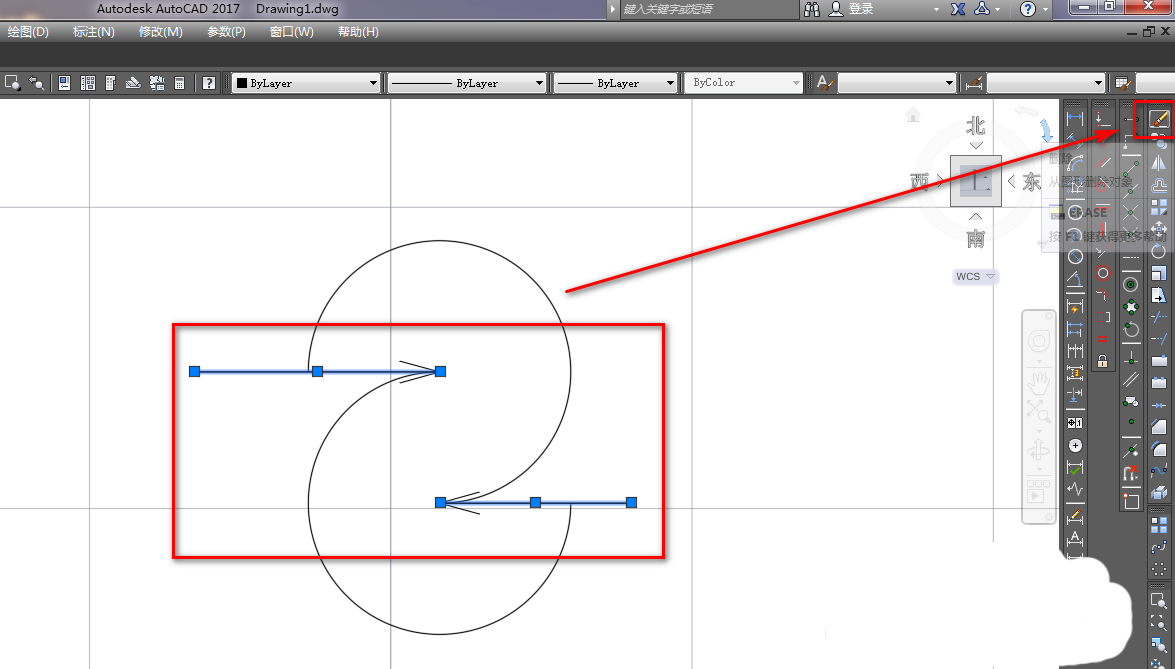
Task: Select the Move tool
Action: click(1159, 228)
